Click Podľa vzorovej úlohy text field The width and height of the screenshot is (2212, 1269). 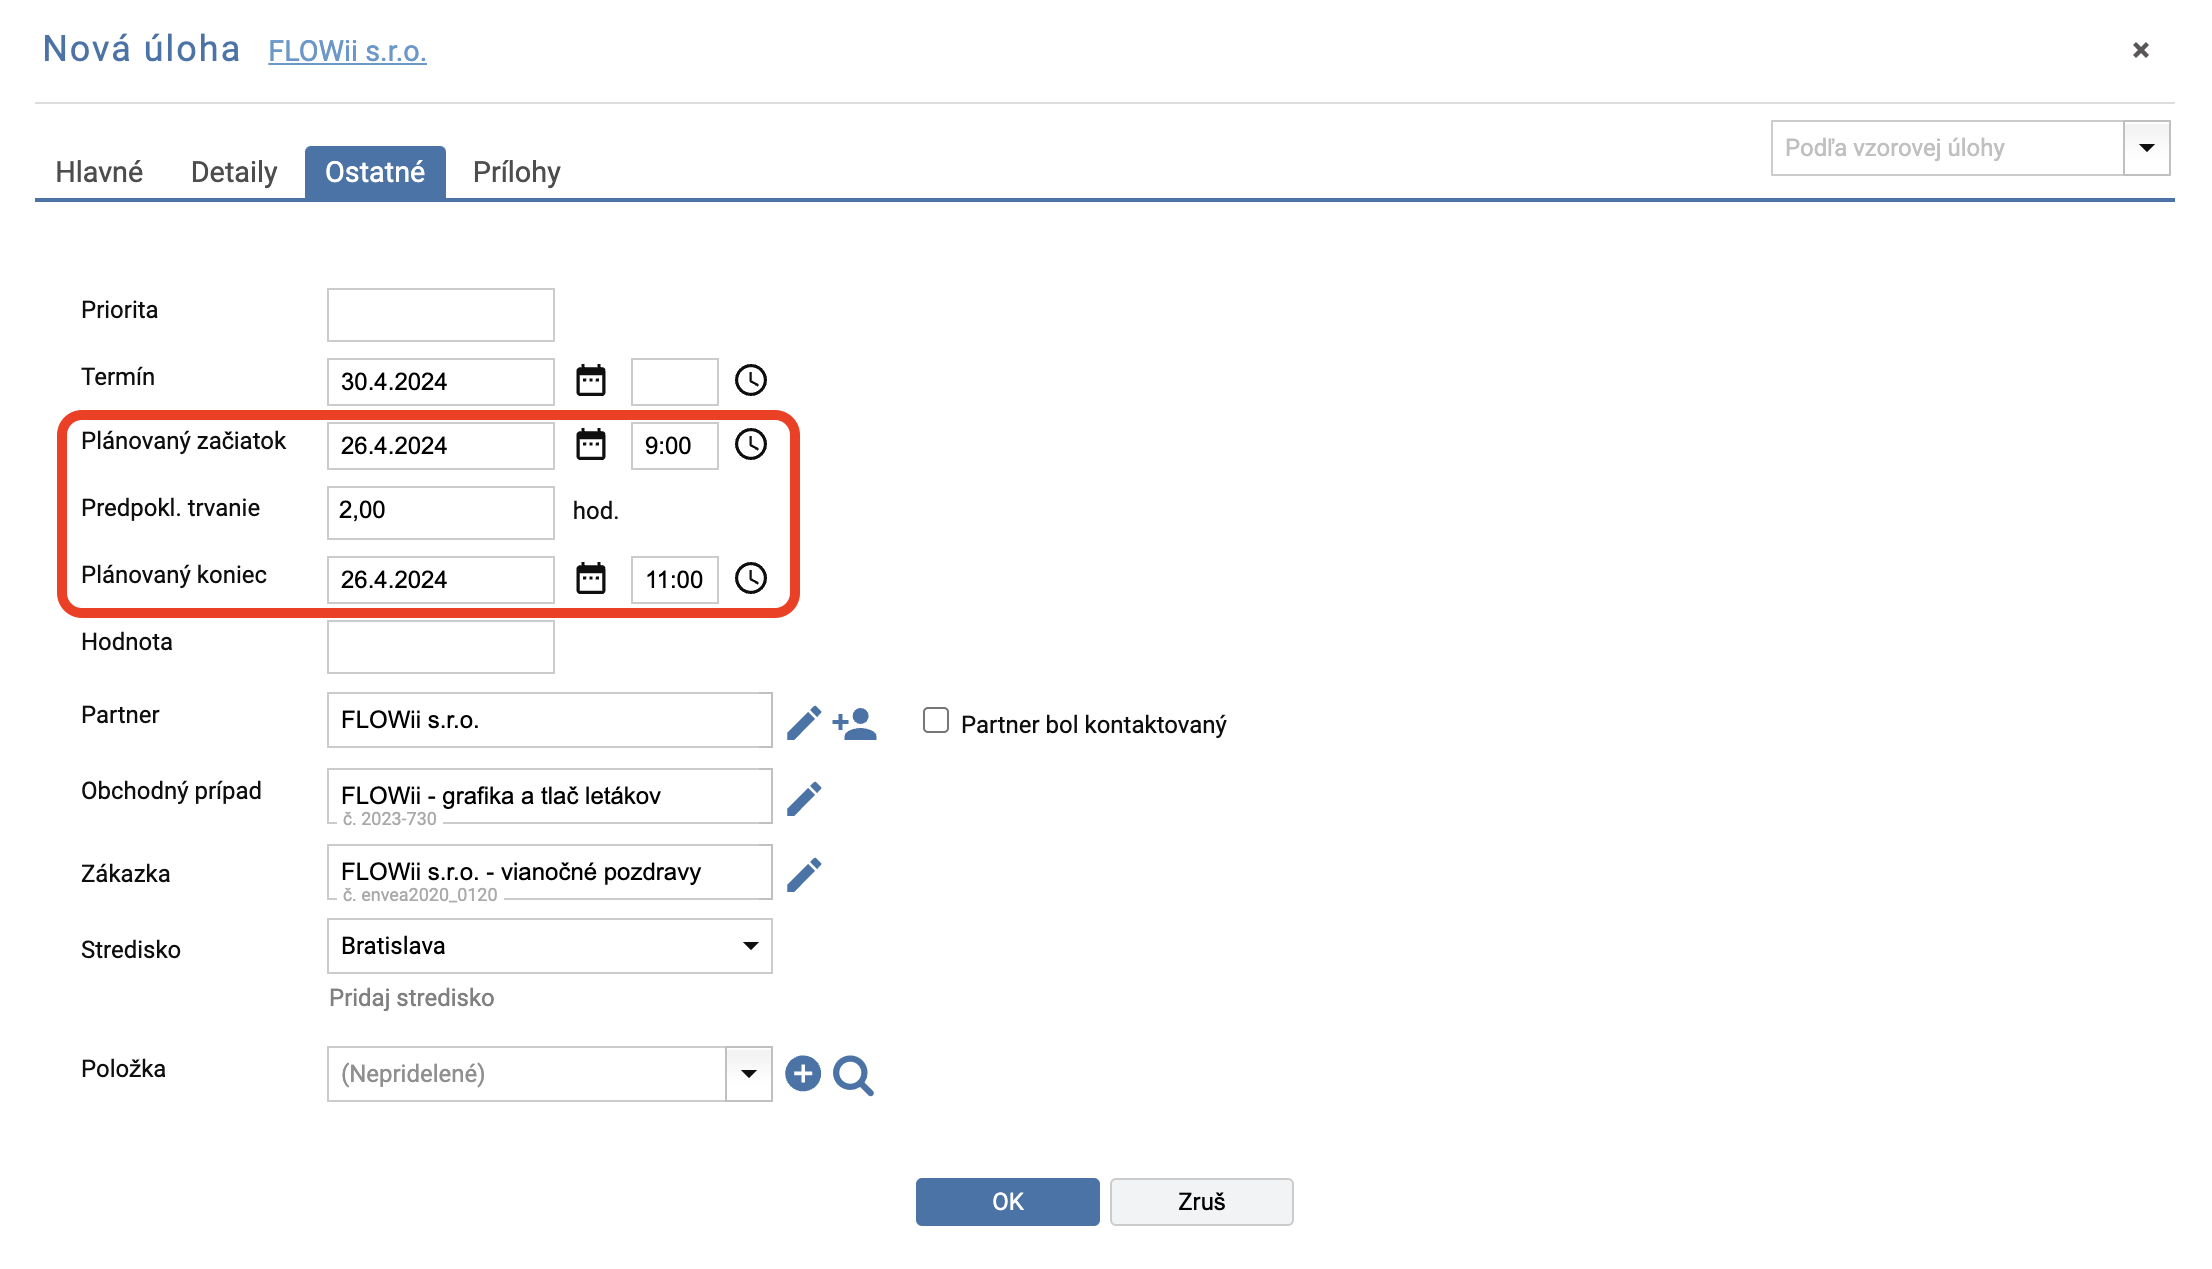pos(1948,148)
